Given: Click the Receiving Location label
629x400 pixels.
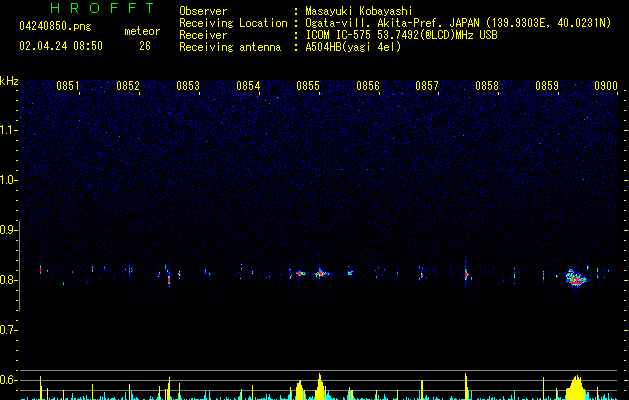Looking at the screenshot, I should (x=233, y=23).
